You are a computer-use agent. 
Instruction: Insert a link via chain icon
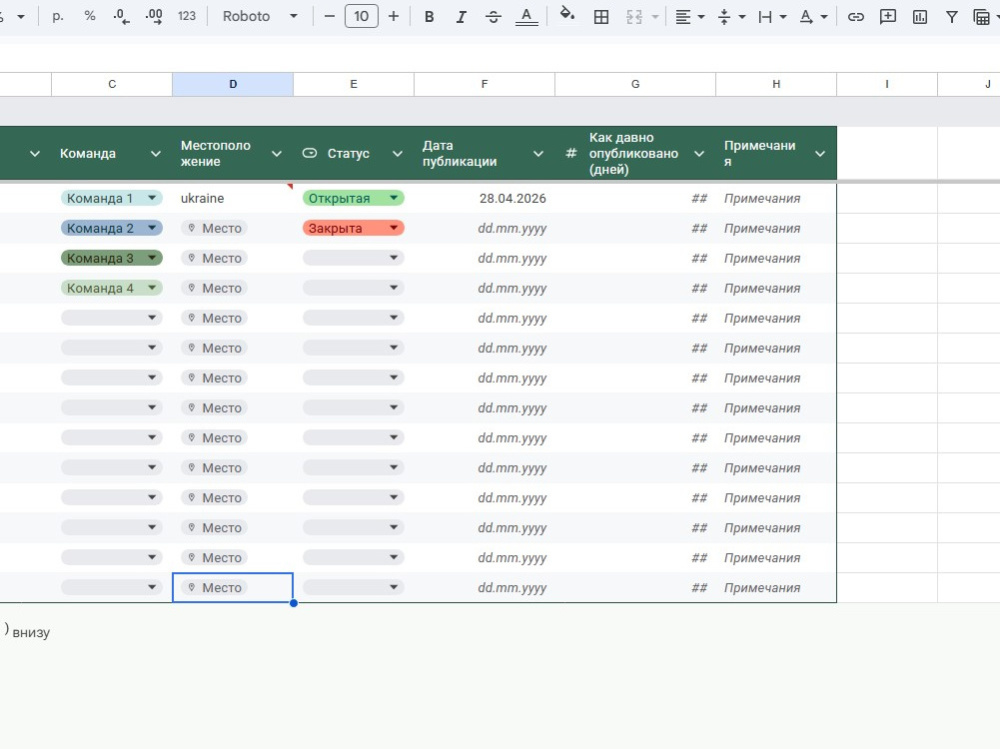(855, 17)
